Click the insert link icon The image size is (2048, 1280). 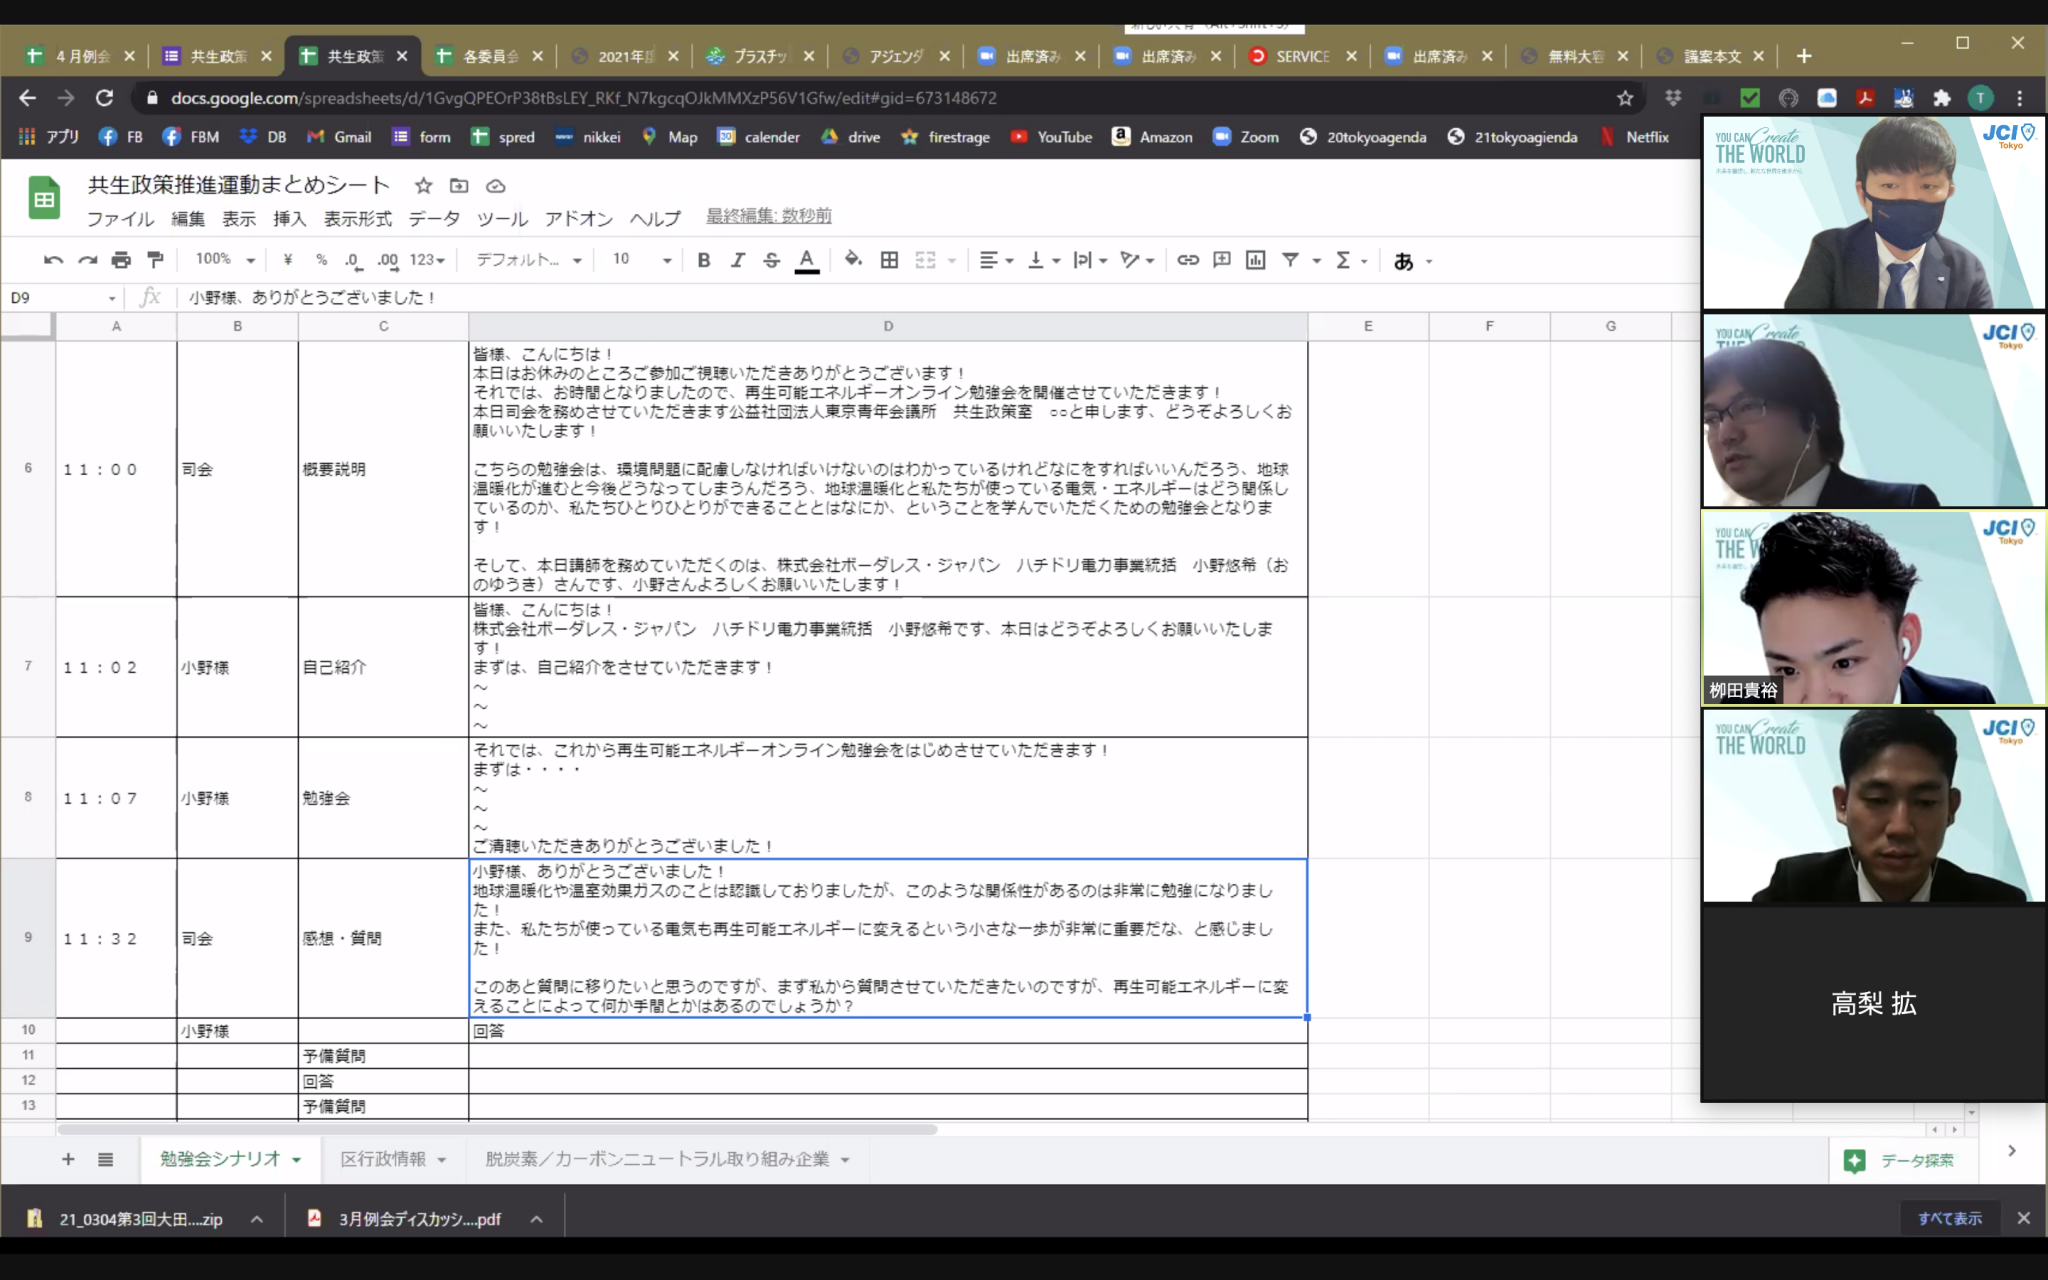[x=1187, y=260]
